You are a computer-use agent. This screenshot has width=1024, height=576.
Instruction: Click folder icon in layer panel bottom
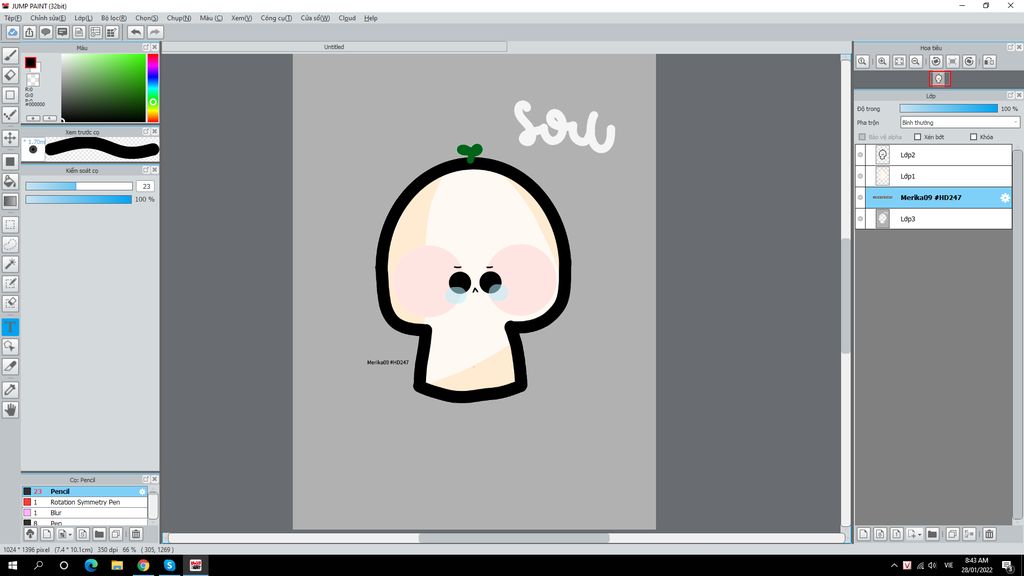click(932, 534)
